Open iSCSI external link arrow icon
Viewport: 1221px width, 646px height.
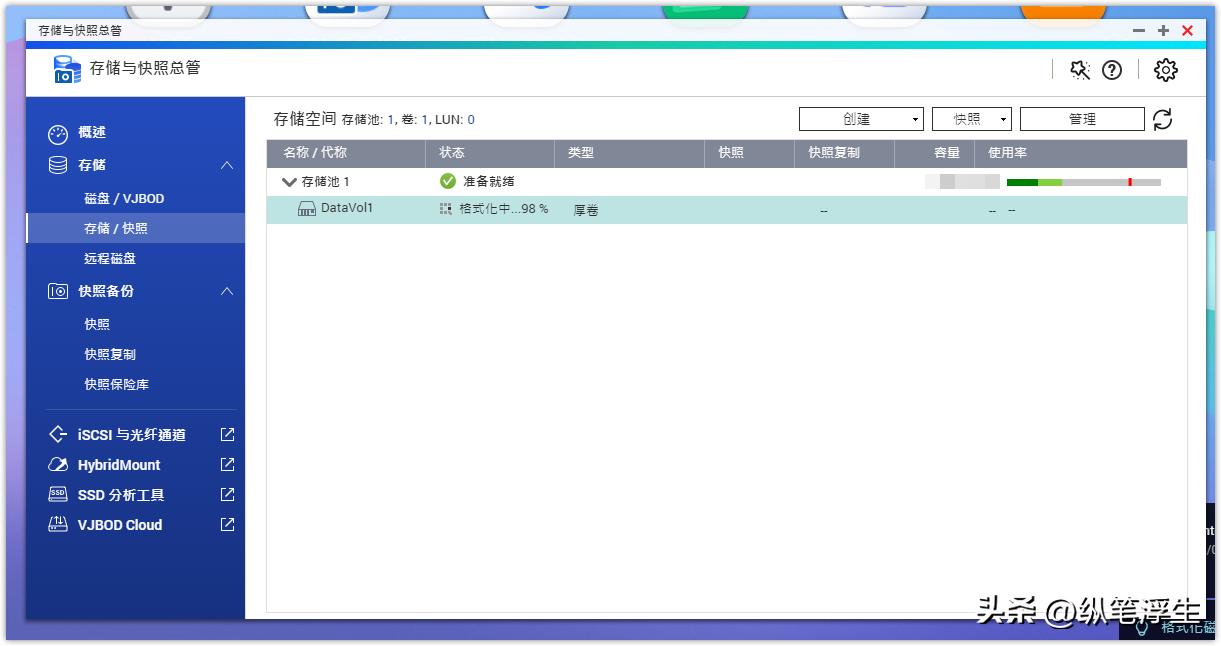pyautogui.click(x=227, y=435)
